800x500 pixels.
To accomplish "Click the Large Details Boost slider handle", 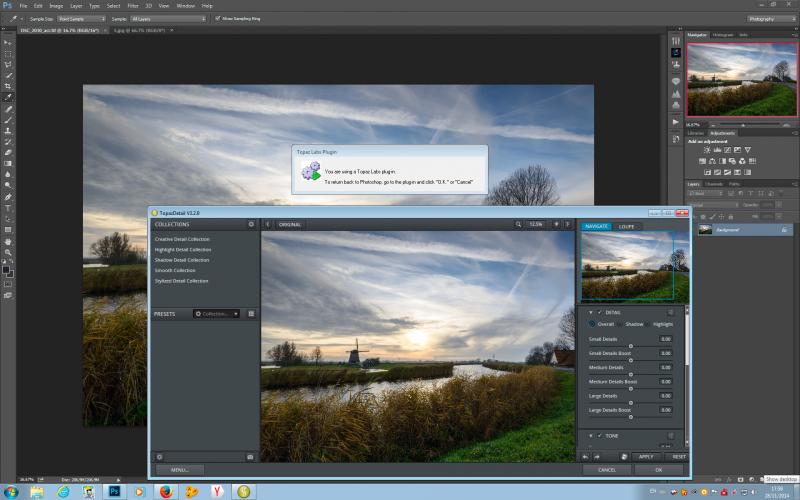I will 631,417.
